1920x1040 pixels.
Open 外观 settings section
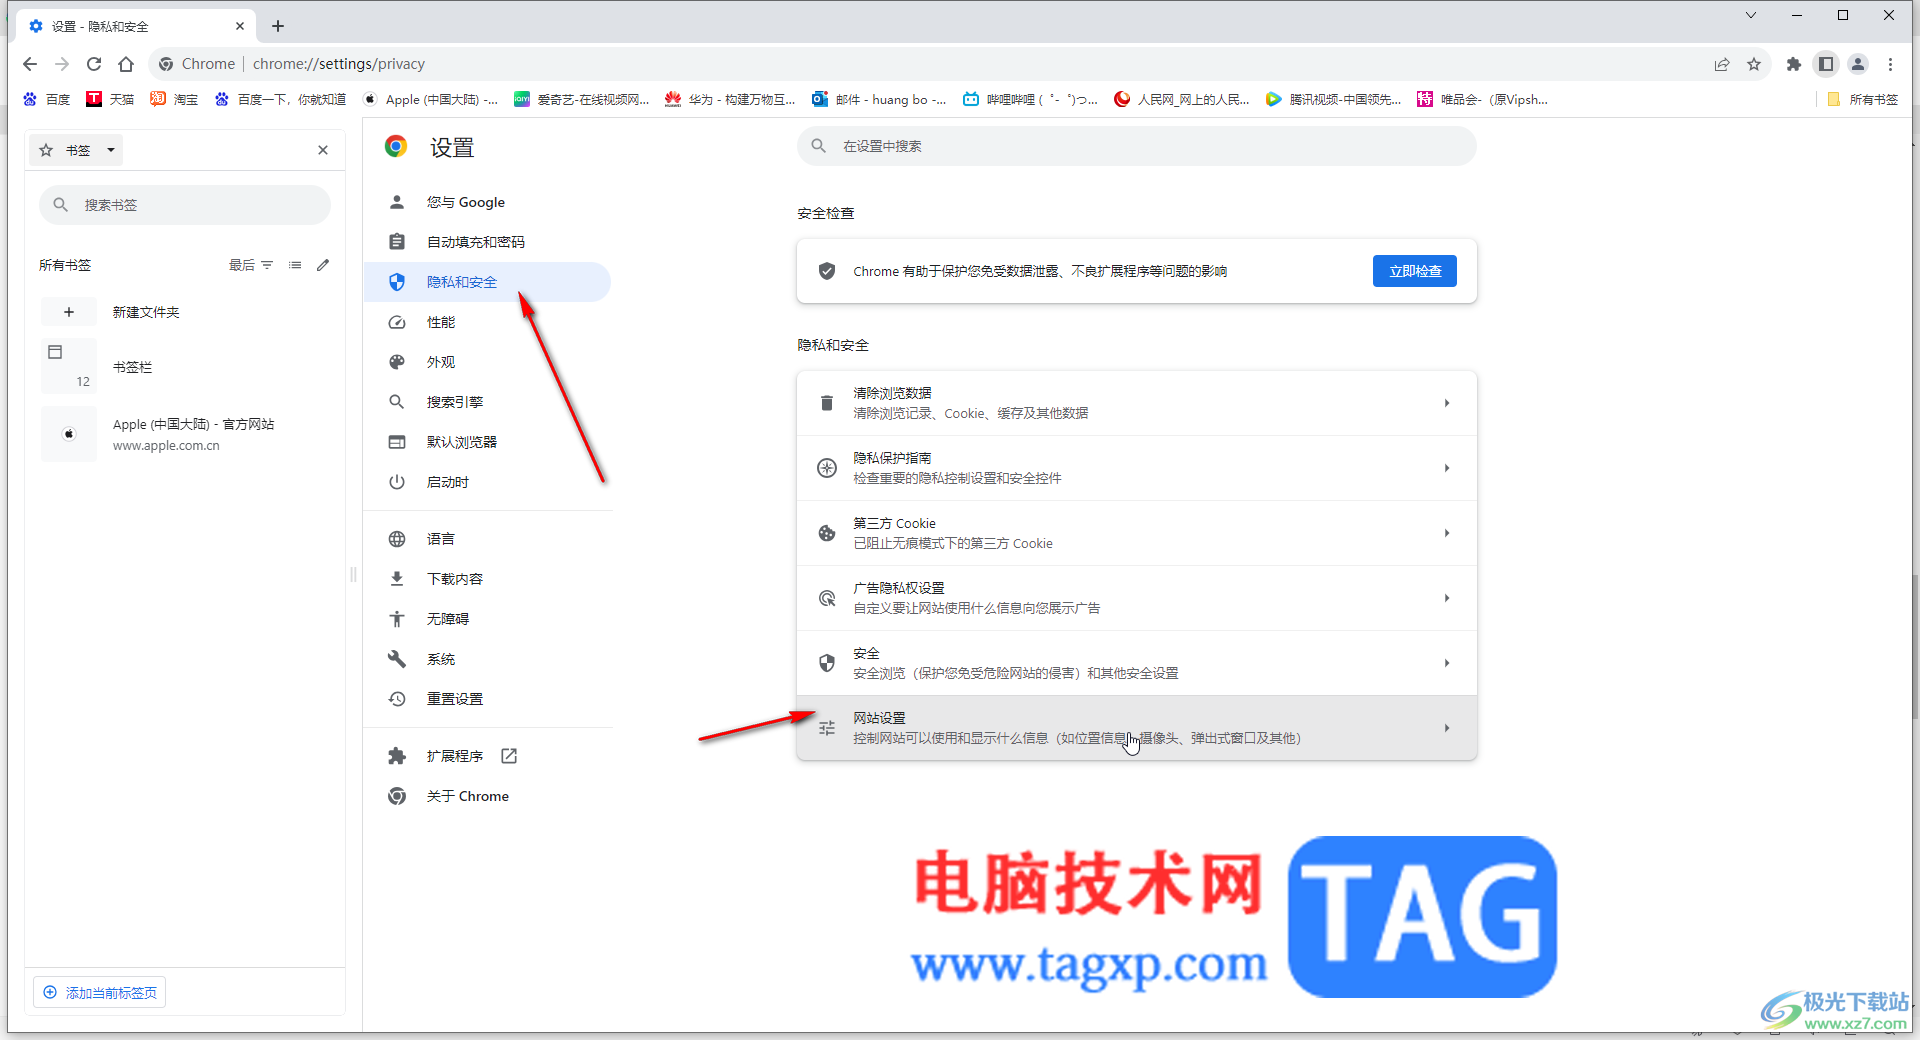coord(487,362)
